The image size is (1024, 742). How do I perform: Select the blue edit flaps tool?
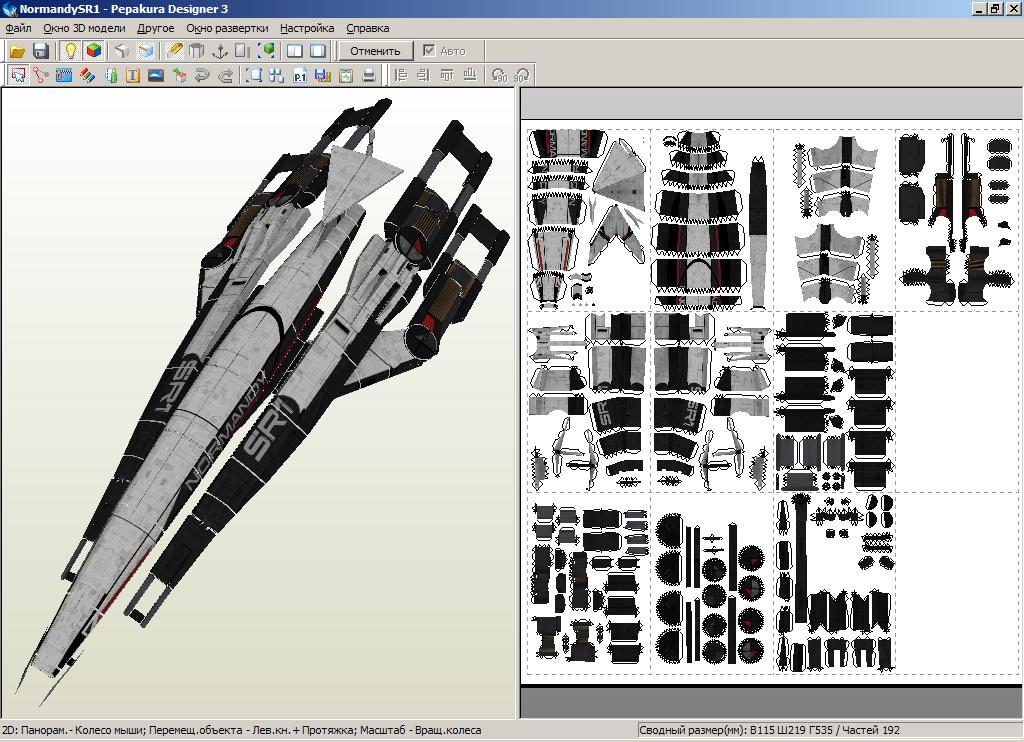click(x=63, y=75)
